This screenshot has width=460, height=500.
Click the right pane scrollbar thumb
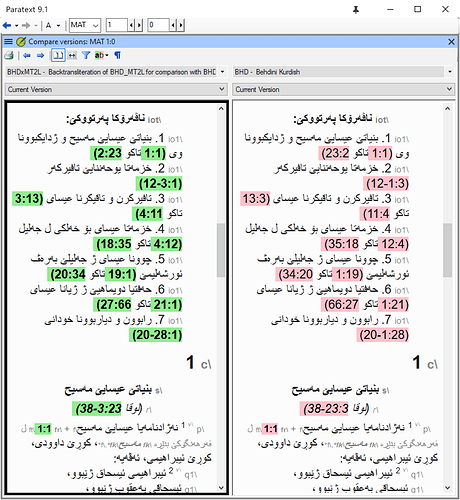pyautogui.click(x=447, y=250)
